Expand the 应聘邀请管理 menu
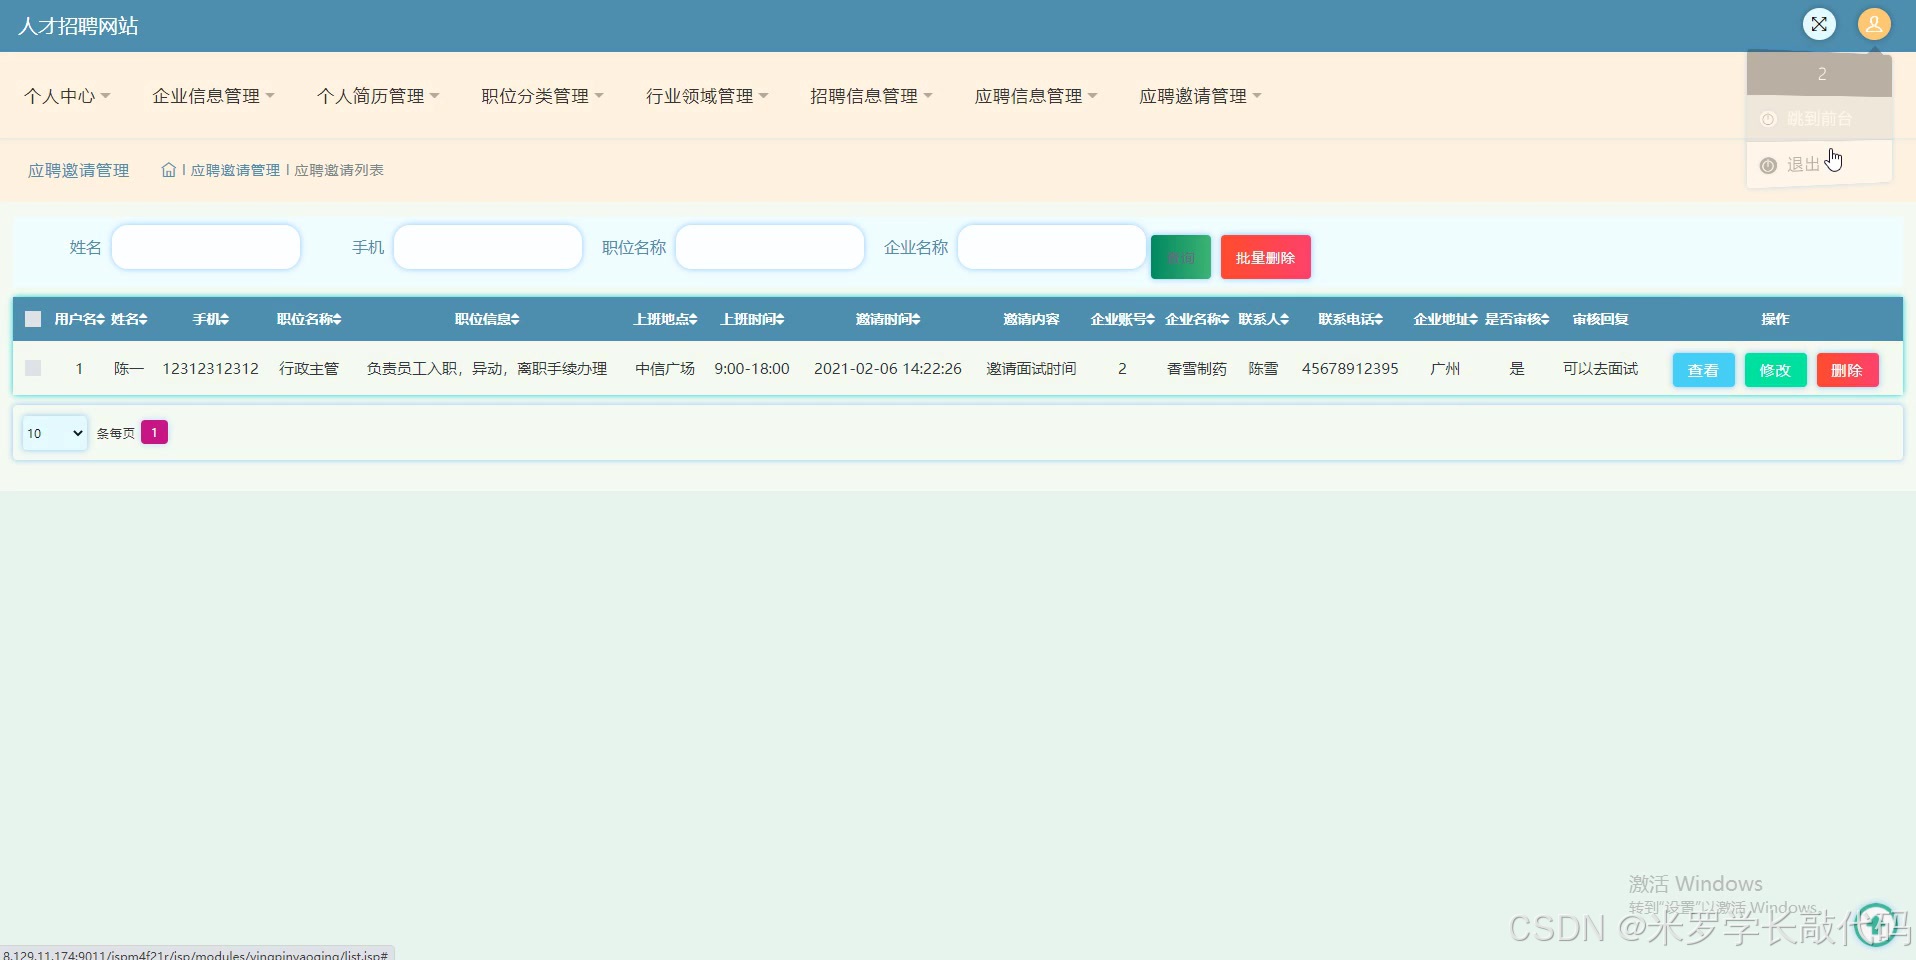This screenshot has width=1916, height=960. pyautogui.click(x=1200, y=96)
